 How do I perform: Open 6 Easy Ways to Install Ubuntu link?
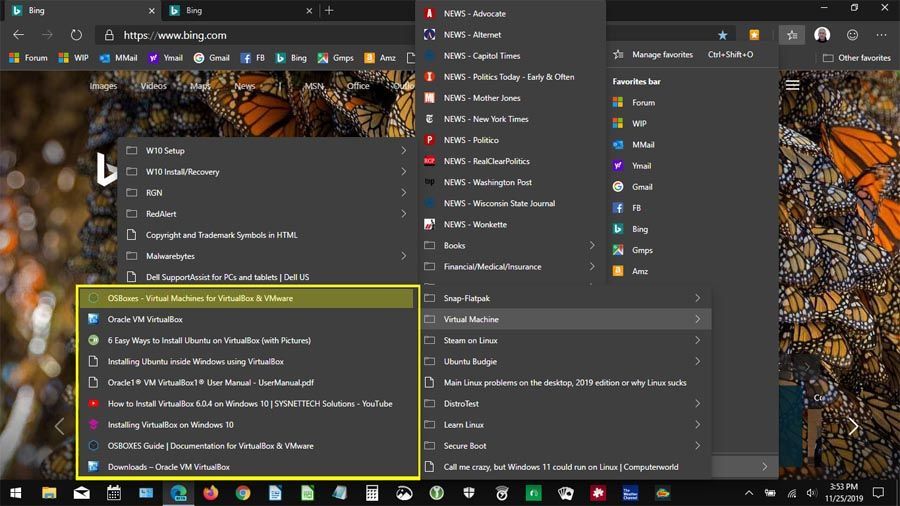247,340
